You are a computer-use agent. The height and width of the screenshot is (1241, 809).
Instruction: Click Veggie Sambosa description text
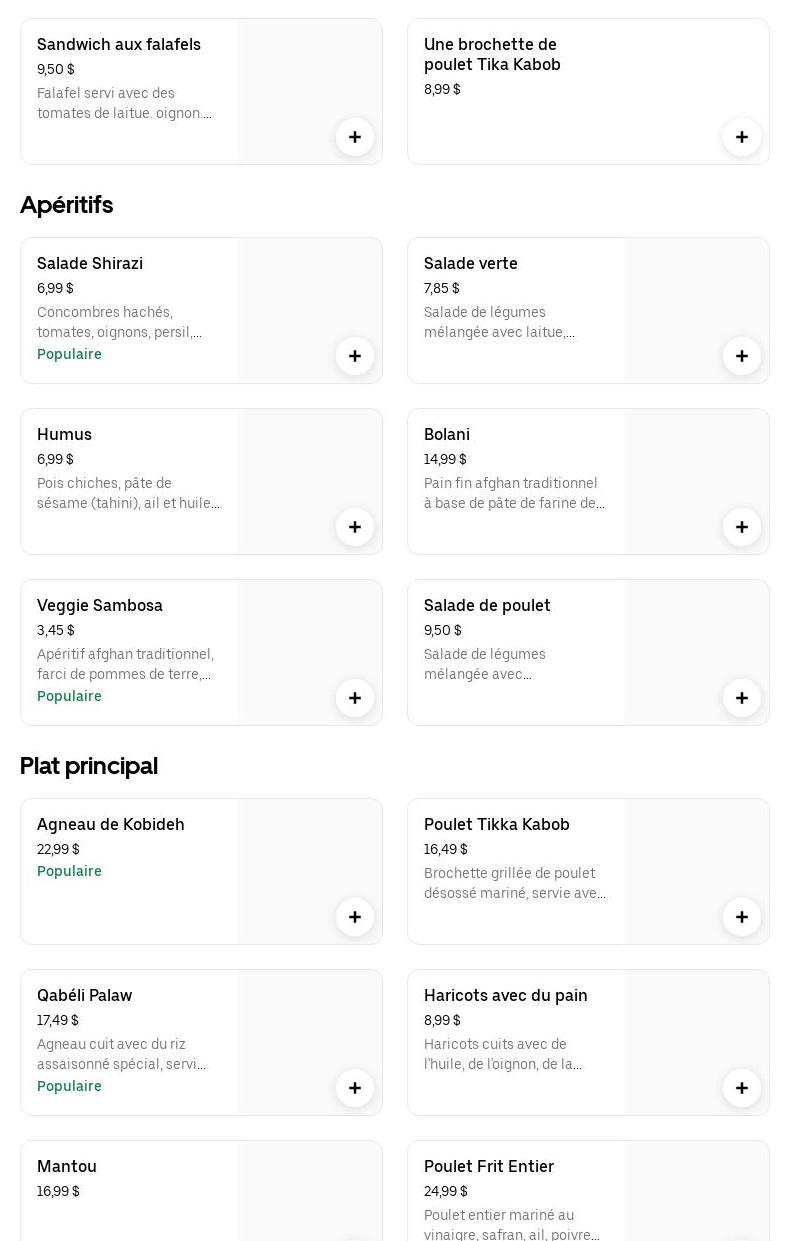(x=125, y=664)
